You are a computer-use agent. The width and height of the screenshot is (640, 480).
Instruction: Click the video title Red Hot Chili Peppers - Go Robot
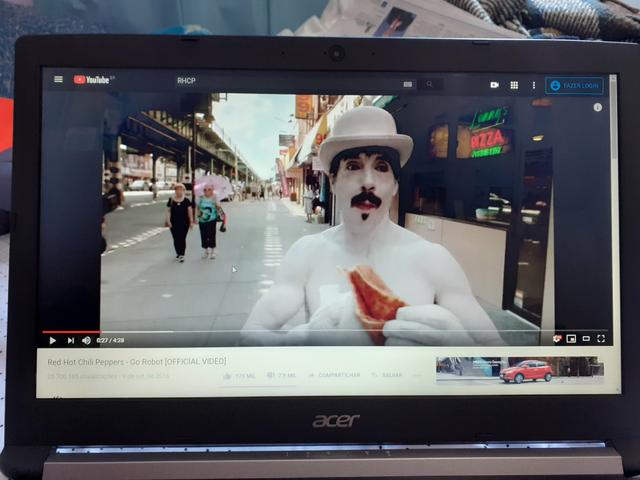137,362
